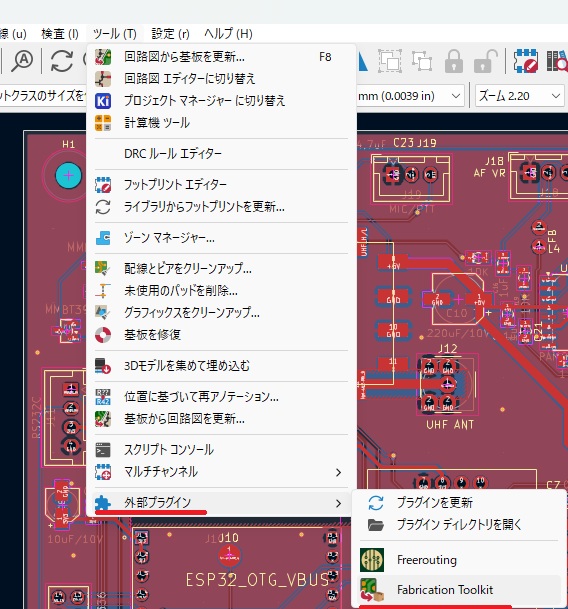
Task: Open the ヘルプ (H) menu
Action: pos(228,34)
